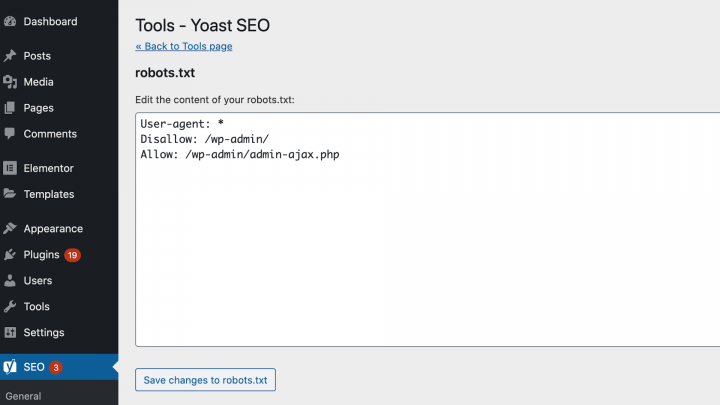Click the Plugins update count badge
This screenshot has height=405, width=720.
click(73, 255)
